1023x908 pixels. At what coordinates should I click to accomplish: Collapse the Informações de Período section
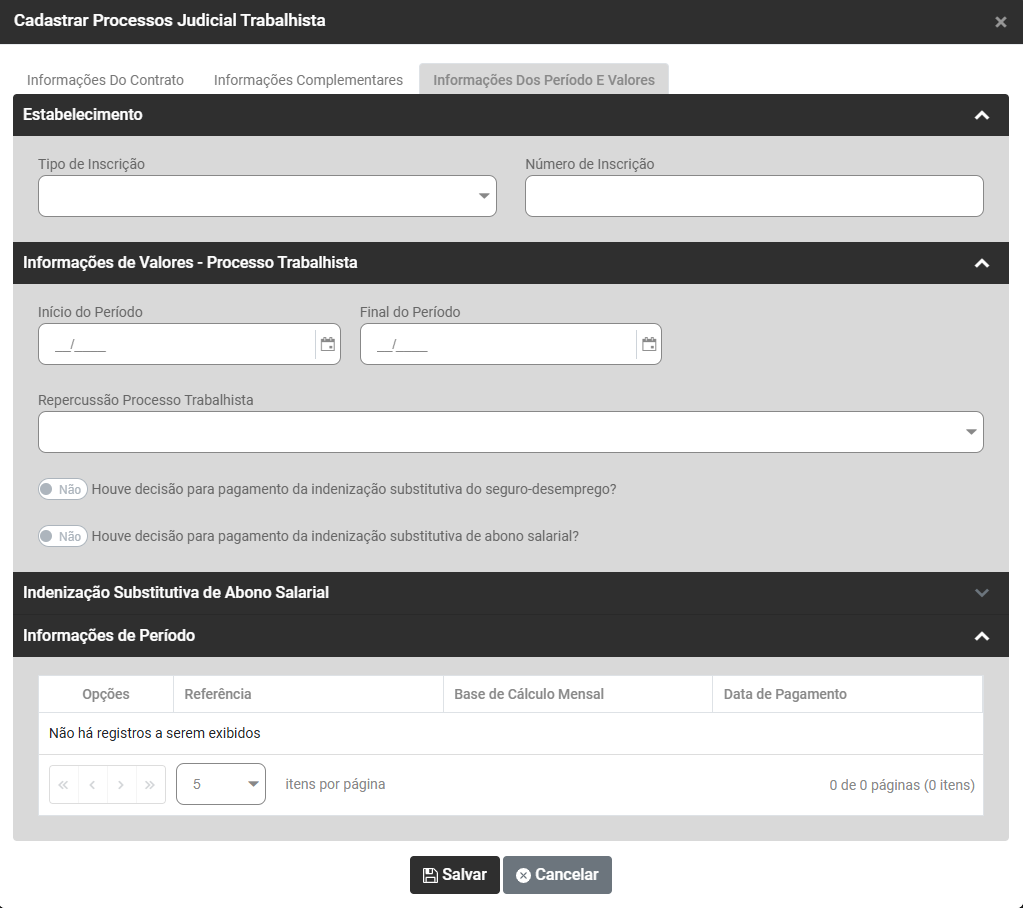[x=981, y=636]
